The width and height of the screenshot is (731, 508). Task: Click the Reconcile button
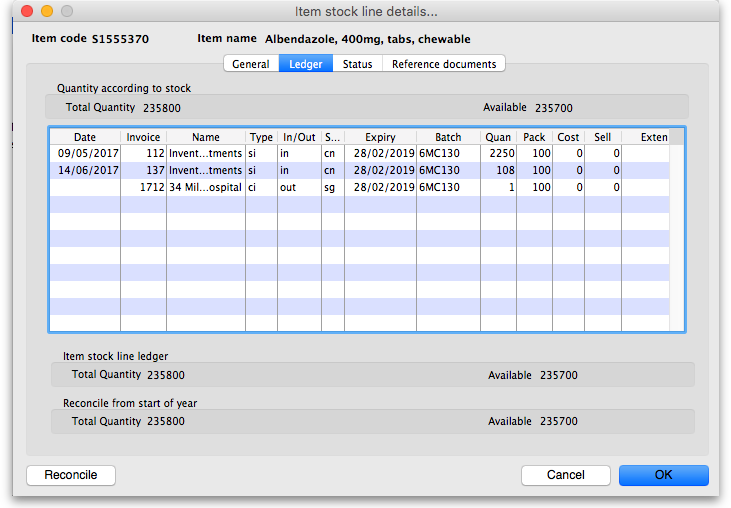pyautogui.click(x=70, y=475)
